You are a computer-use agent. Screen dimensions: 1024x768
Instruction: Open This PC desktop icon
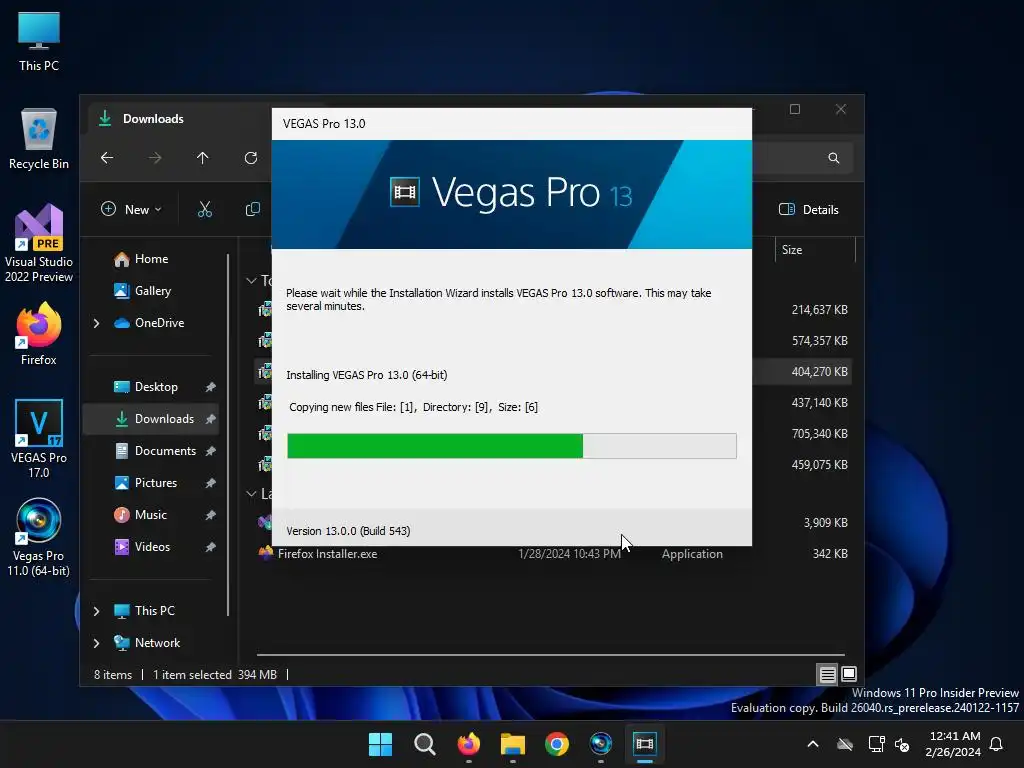coord(39,41)
